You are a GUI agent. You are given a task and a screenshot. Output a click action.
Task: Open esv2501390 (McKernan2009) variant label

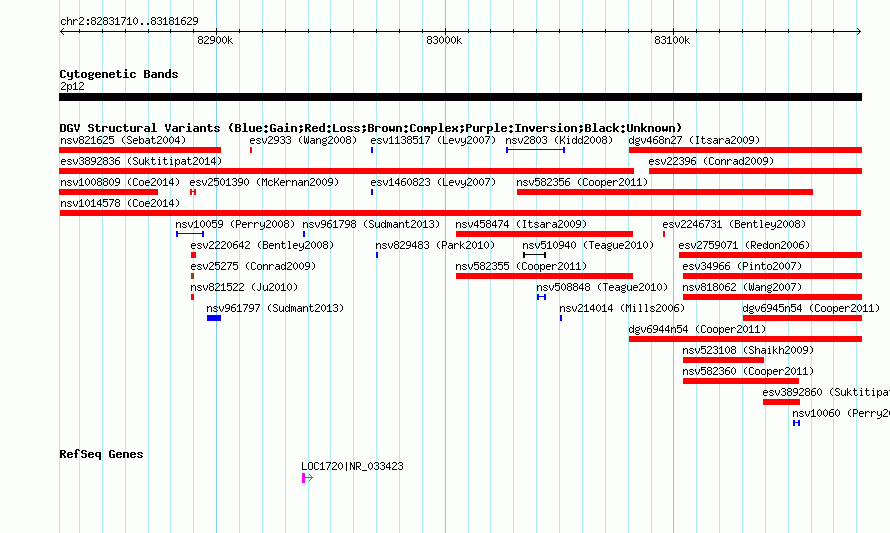(264, 182)
